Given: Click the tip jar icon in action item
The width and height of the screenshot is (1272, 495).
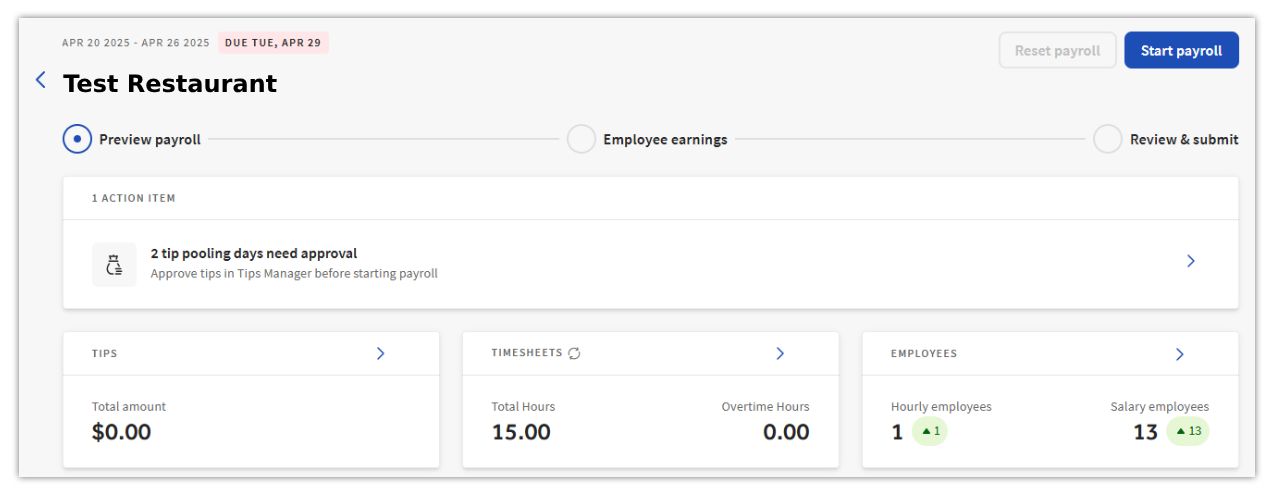Looking at the screenshot, I should click(x=114, y=264).
